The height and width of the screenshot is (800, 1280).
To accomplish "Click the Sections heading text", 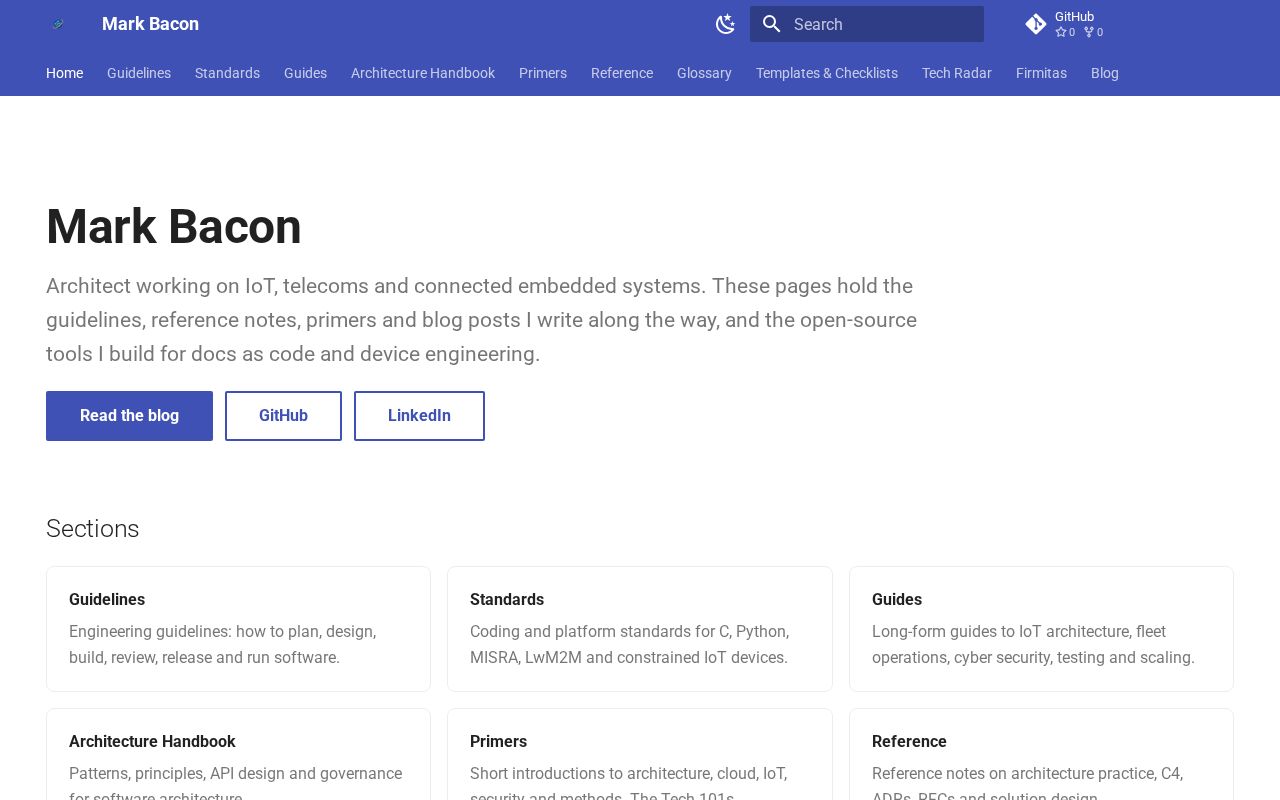I will 93,529.
